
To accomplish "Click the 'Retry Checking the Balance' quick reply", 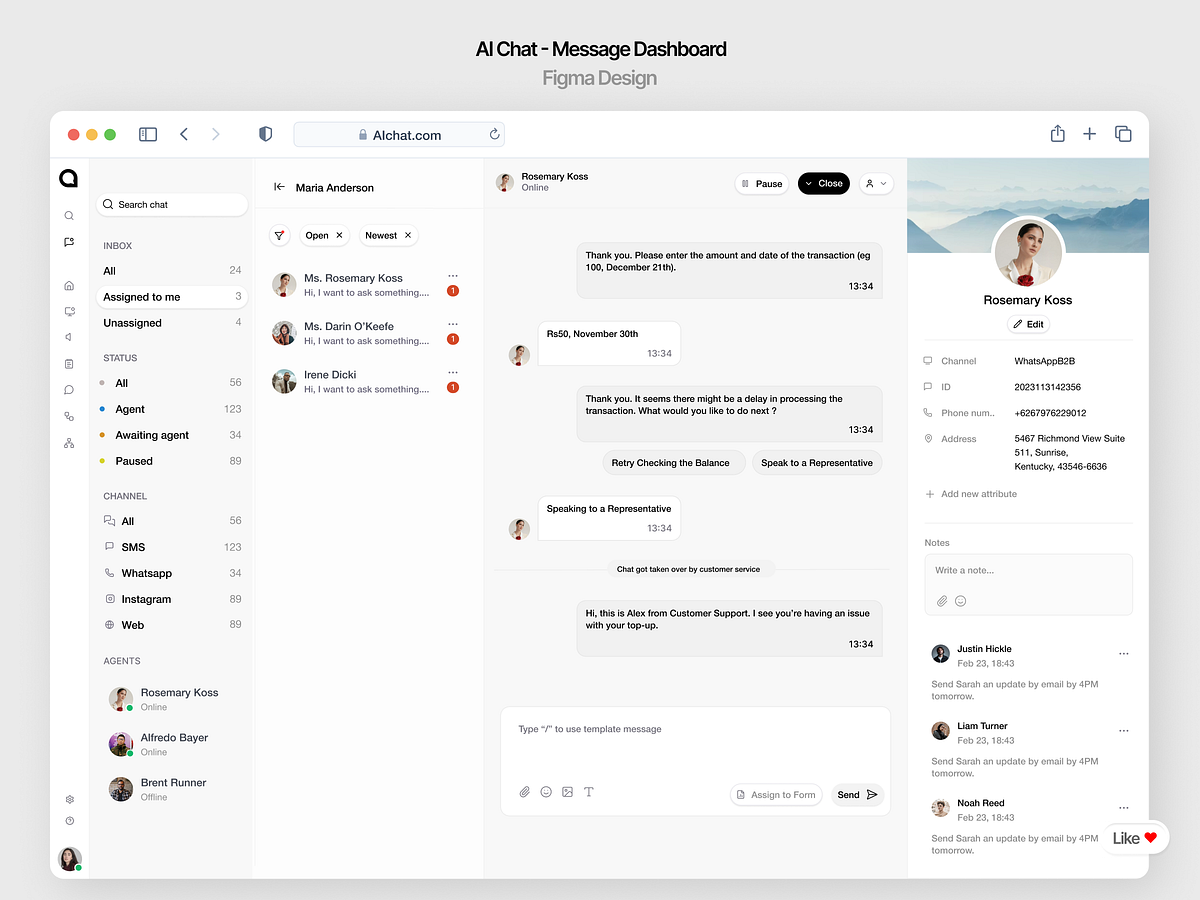I will point(673,462).
